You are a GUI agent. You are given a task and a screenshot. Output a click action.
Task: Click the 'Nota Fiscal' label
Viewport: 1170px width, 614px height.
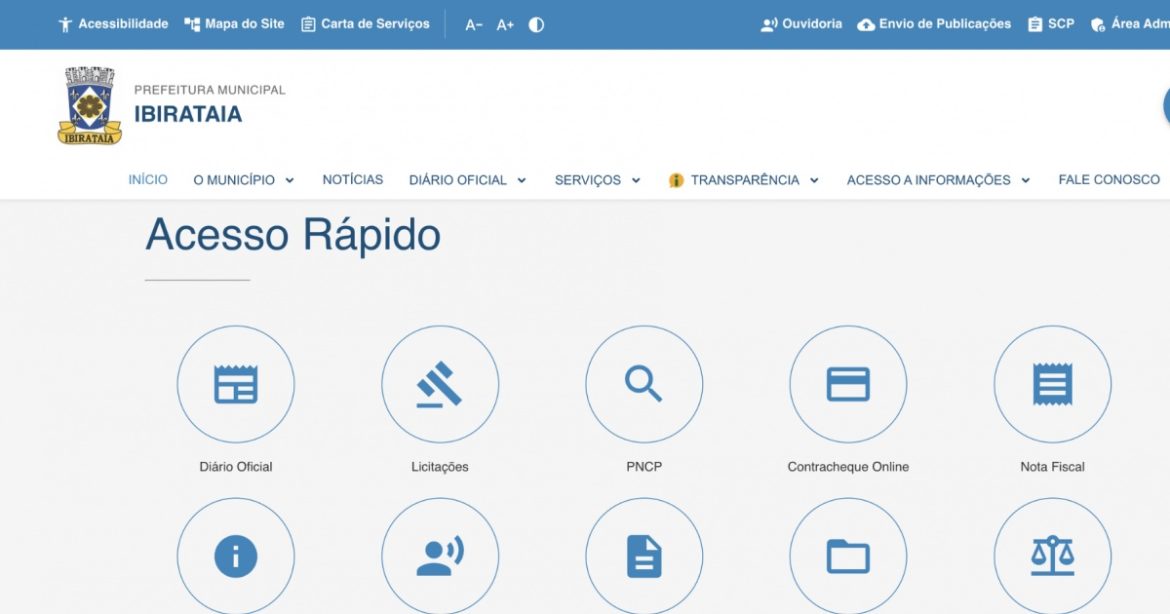click(1052, 467)
